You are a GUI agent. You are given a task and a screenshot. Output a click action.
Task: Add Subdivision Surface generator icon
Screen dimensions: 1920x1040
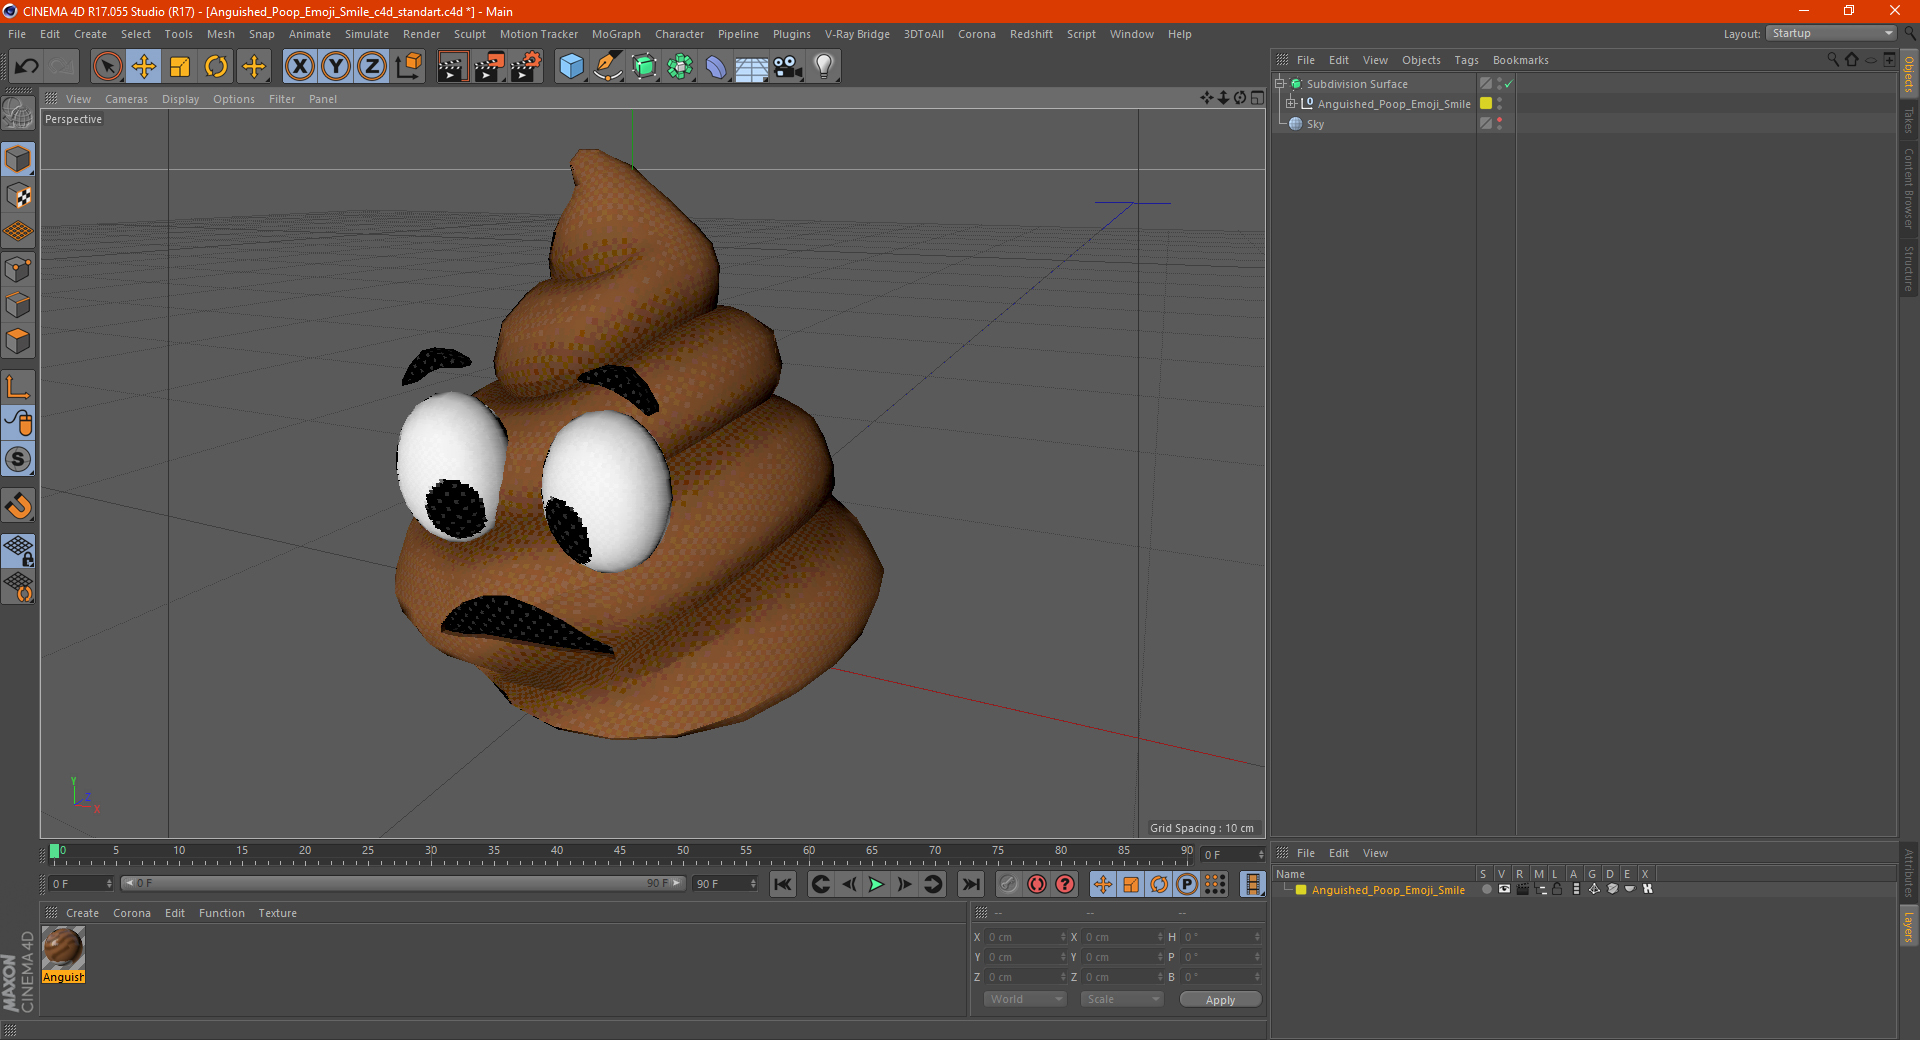[x=644, y=67]
